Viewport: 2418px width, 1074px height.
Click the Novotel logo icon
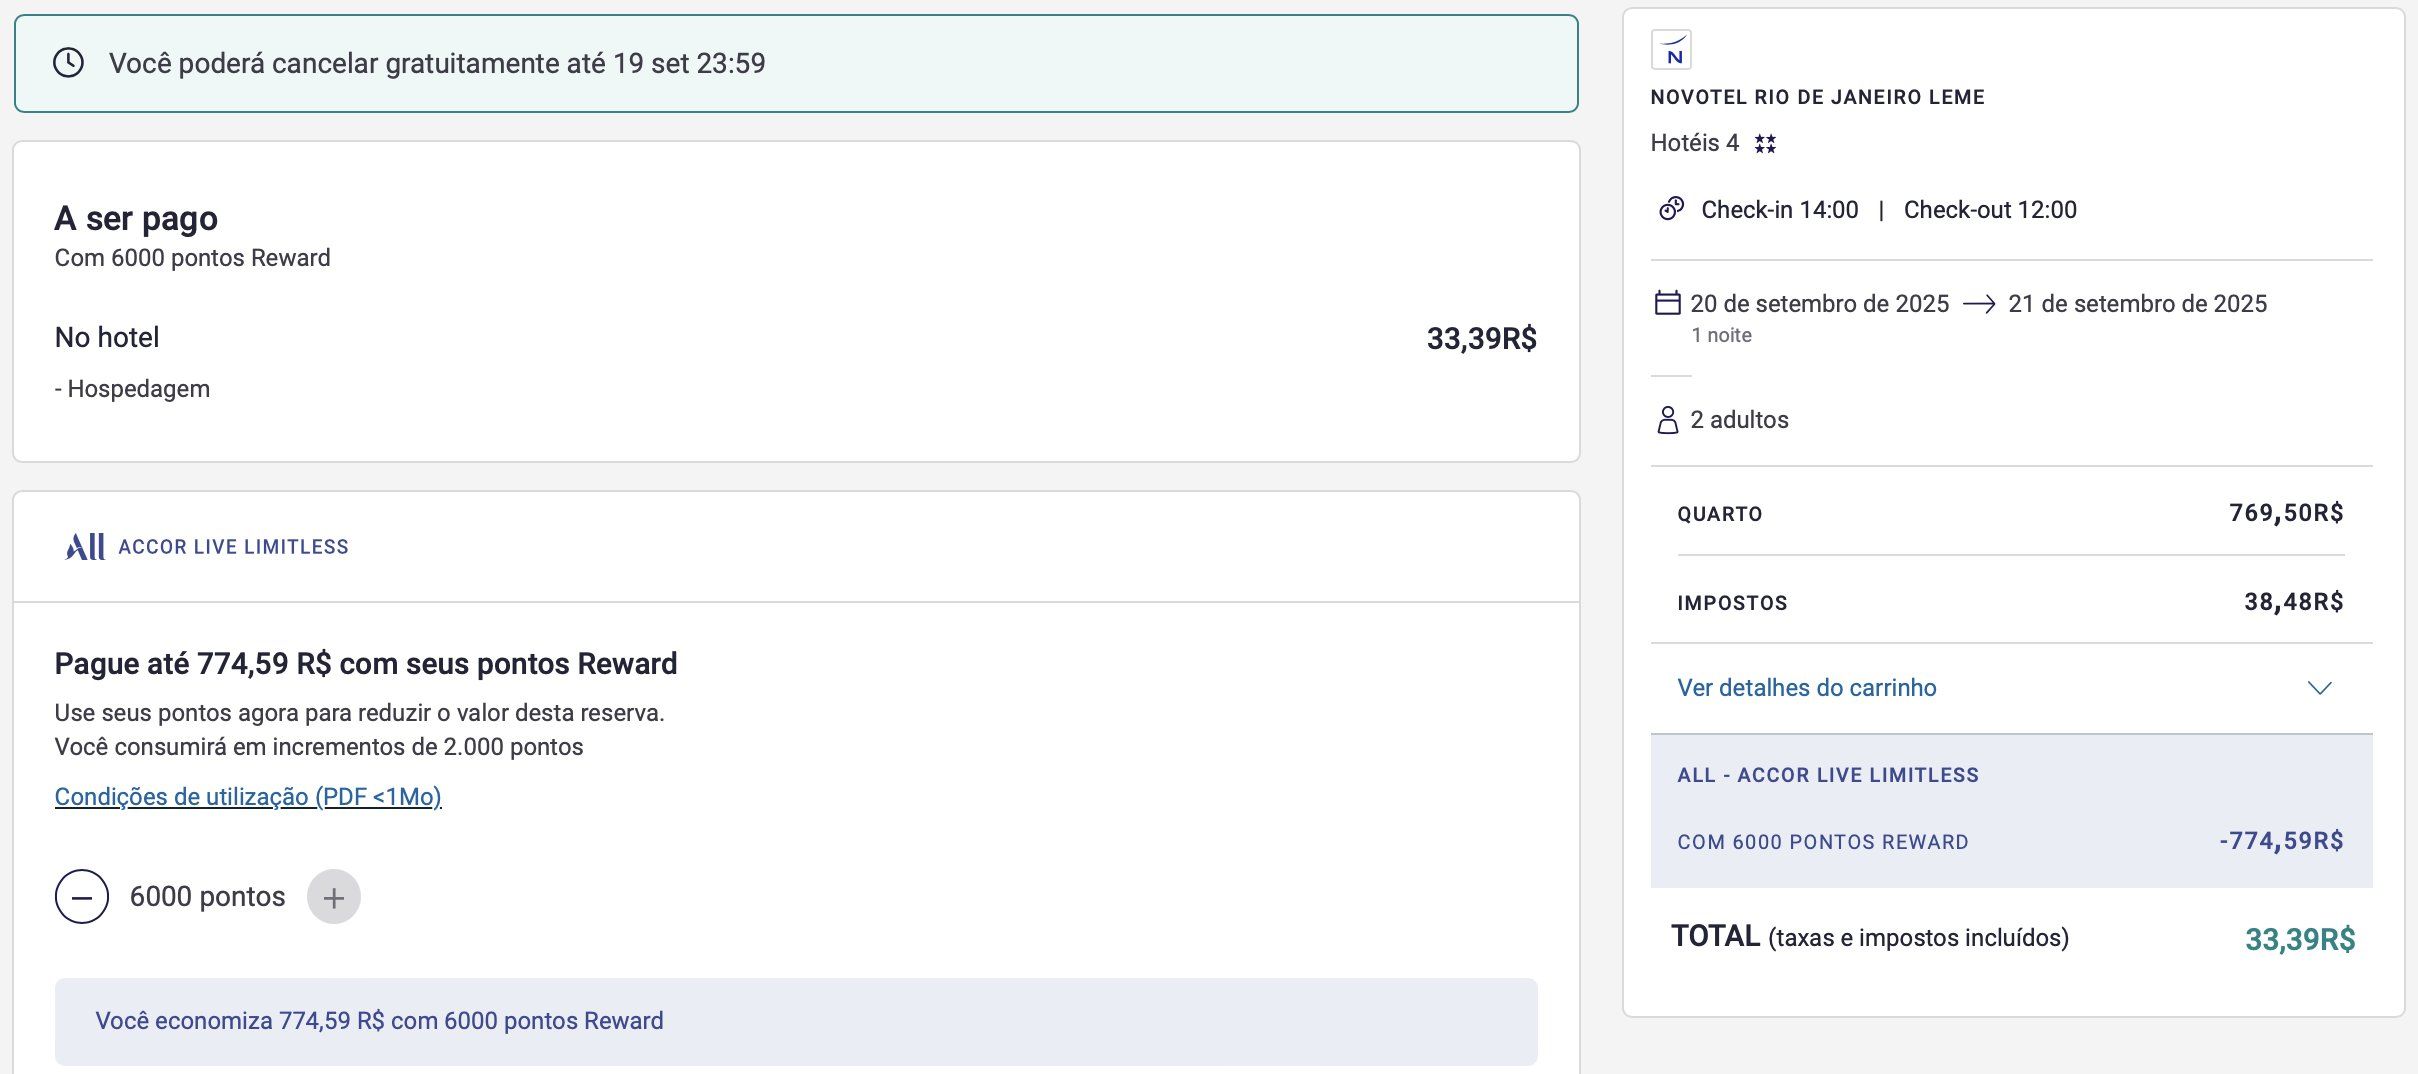(x=1671, y=50)
